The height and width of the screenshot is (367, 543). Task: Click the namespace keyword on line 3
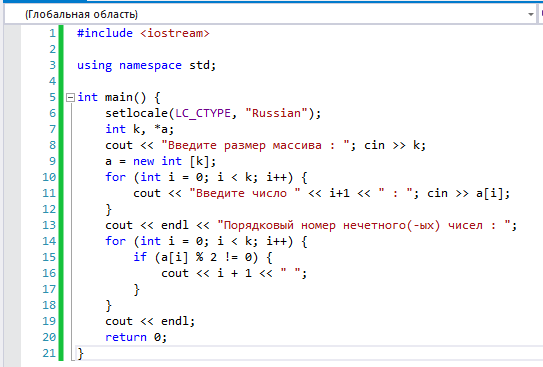click(x=150, y=65)
